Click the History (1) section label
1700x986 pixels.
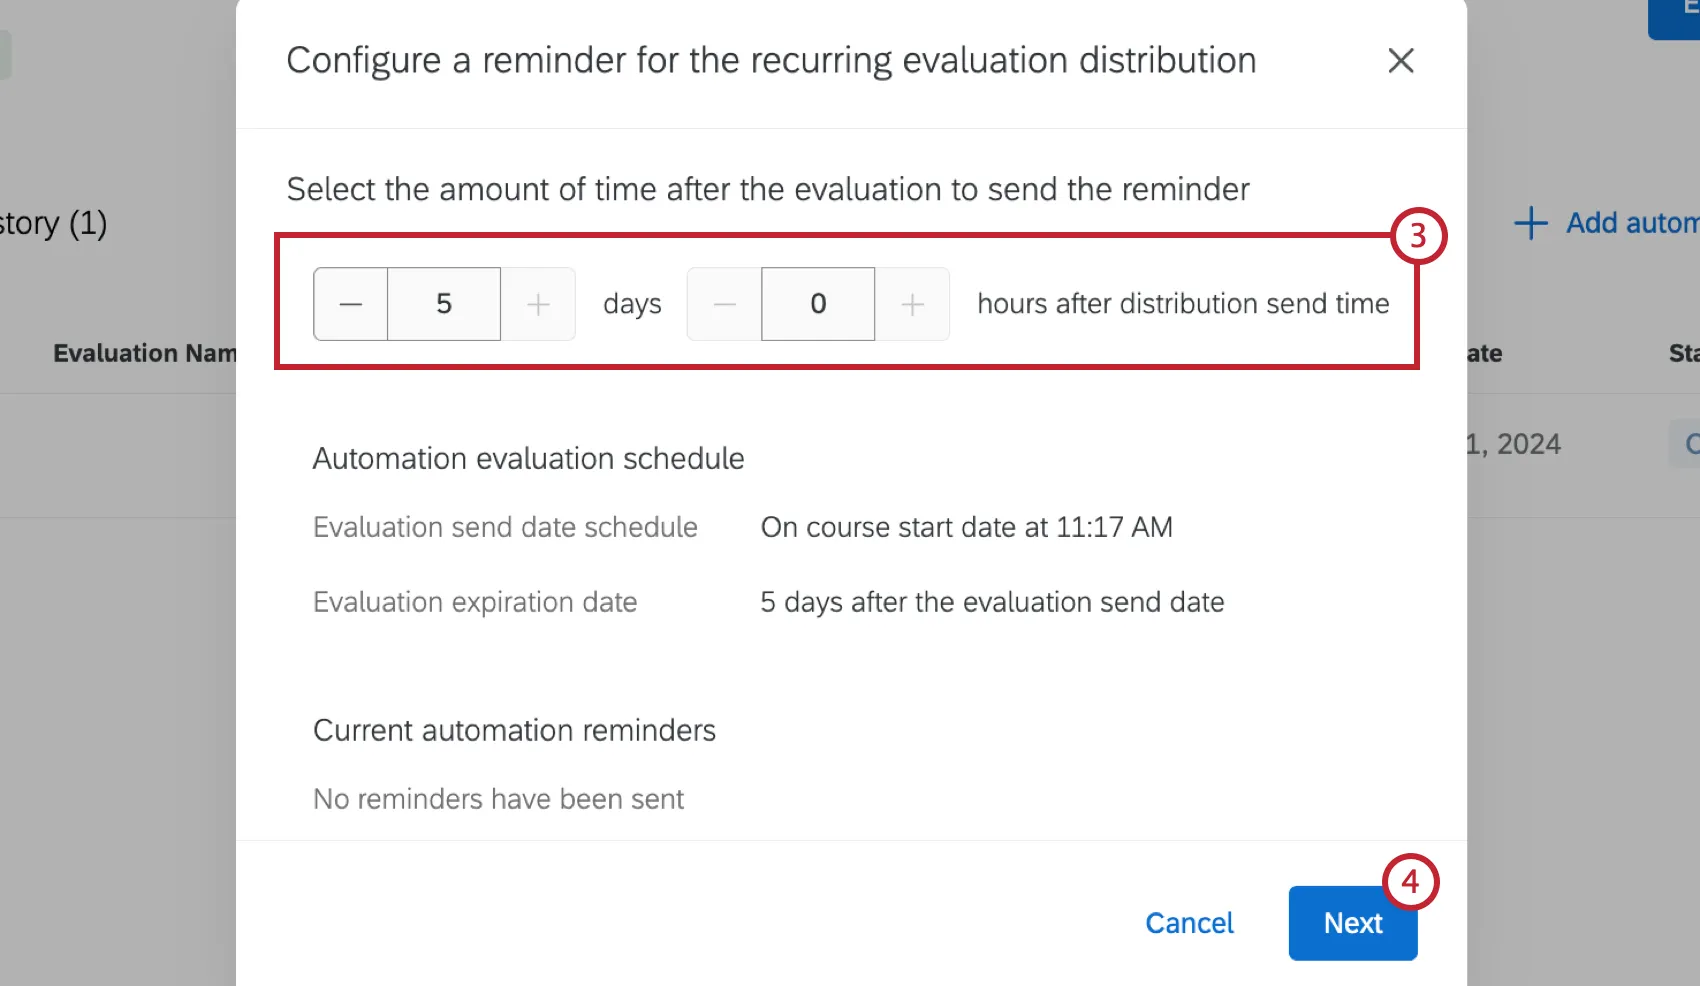point(55,223)
